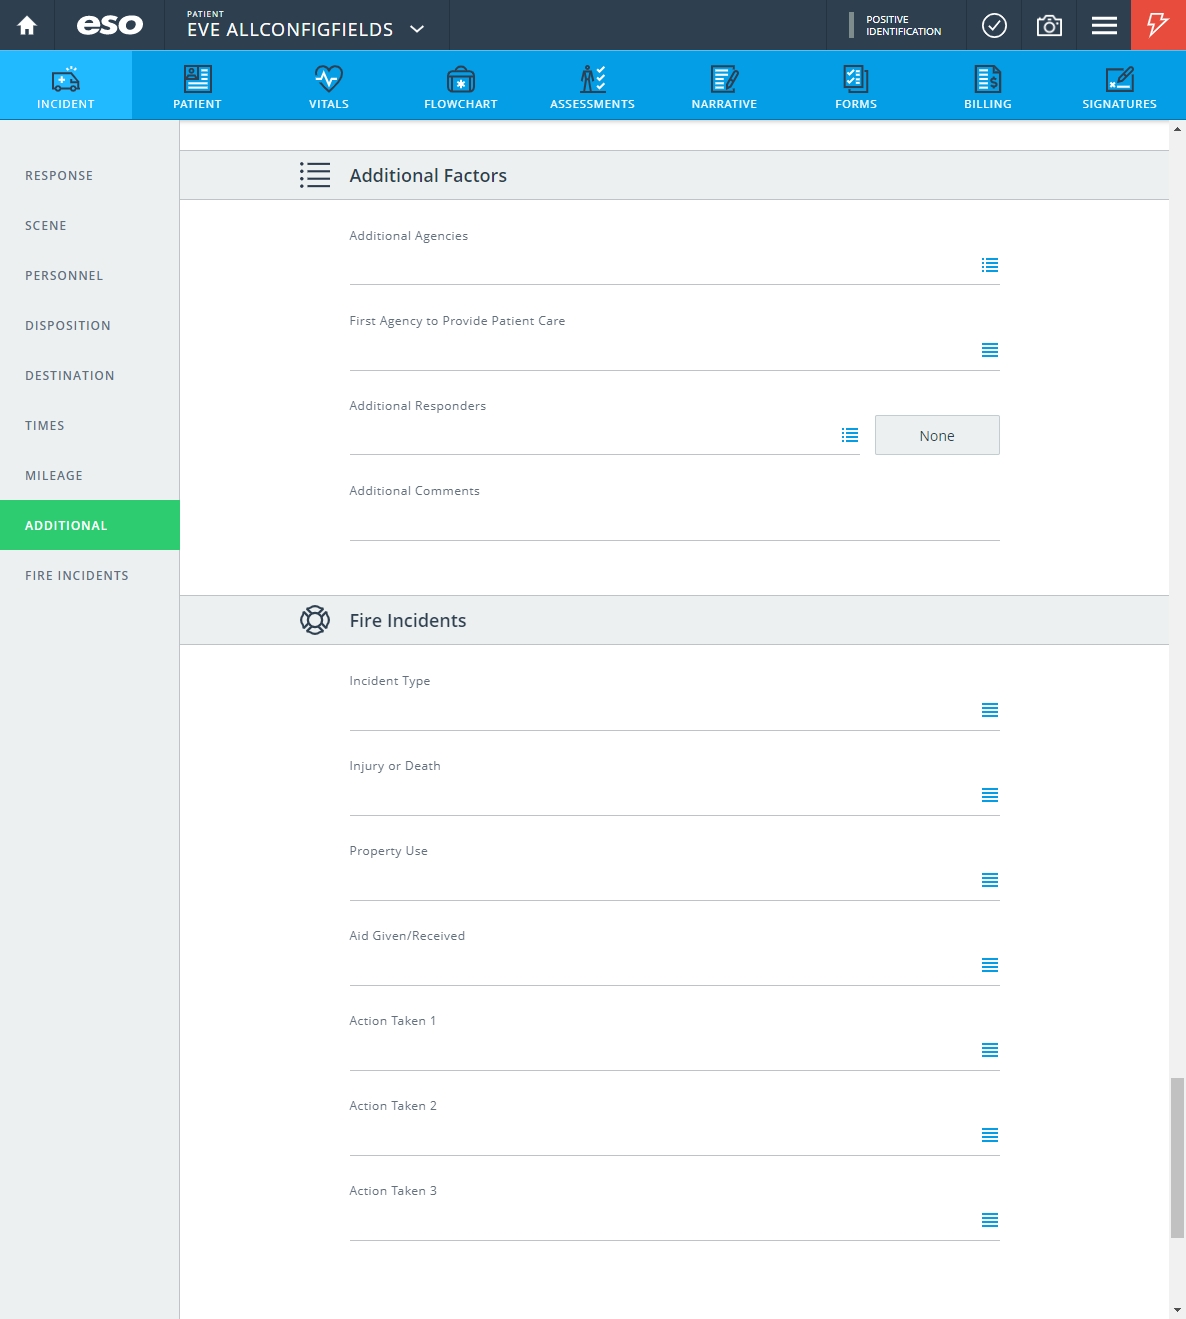Image resolution: width=1186 pixels, height=1319 pixels.
Task: Open Additional Responders list picker
Action: coord(850,435)
